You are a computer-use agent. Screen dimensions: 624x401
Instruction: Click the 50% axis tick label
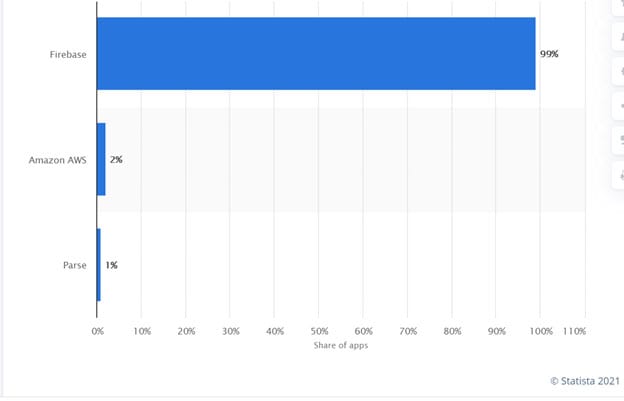[320, 331]
